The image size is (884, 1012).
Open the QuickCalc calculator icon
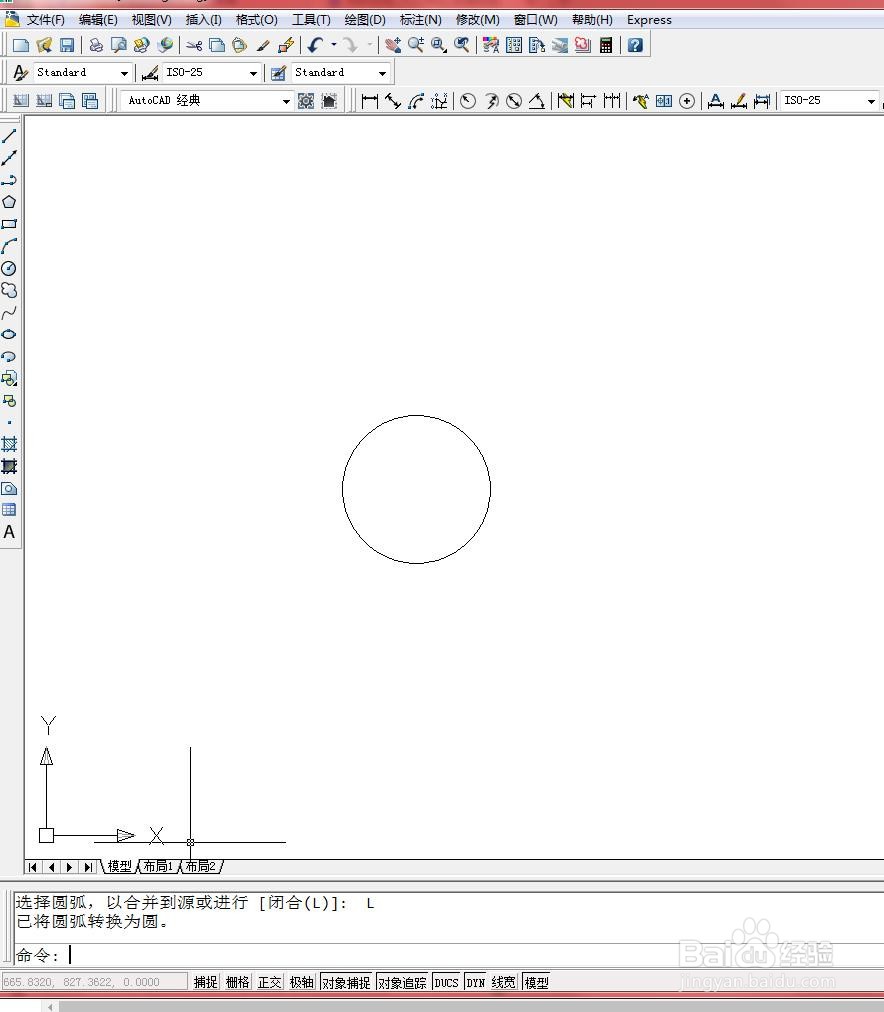click(x=606, y=45)
